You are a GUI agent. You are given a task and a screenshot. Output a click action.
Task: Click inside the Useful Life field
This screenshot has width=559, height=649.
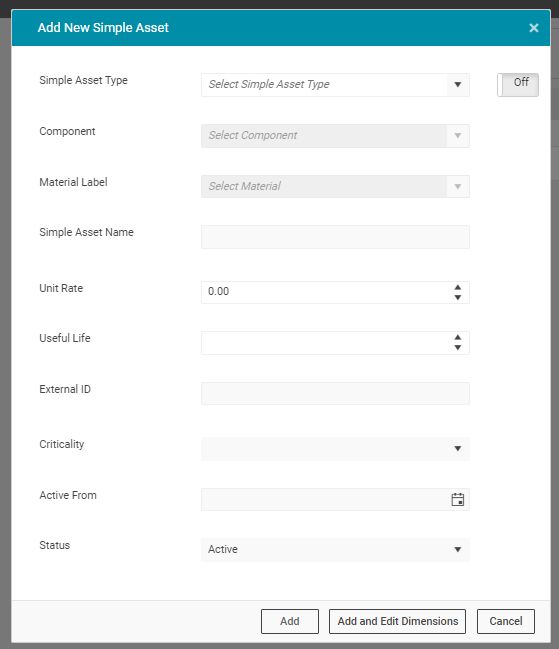(x=325, y=343)
